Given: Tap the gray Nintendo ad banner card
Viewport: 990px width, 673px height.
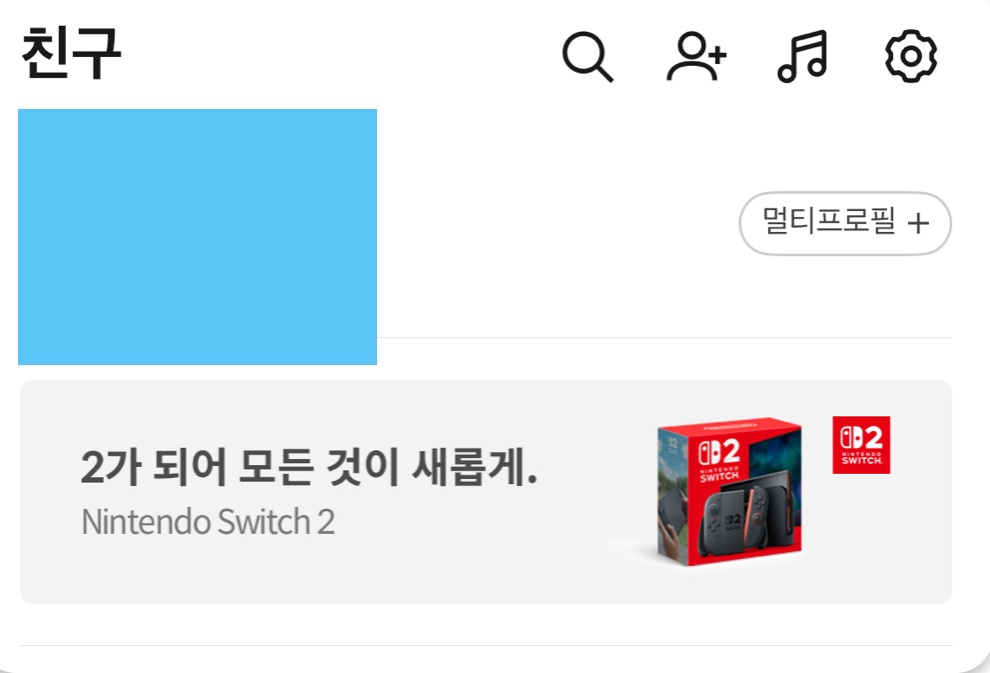Looking at the screenshot, I should click(x=486, y=492).
